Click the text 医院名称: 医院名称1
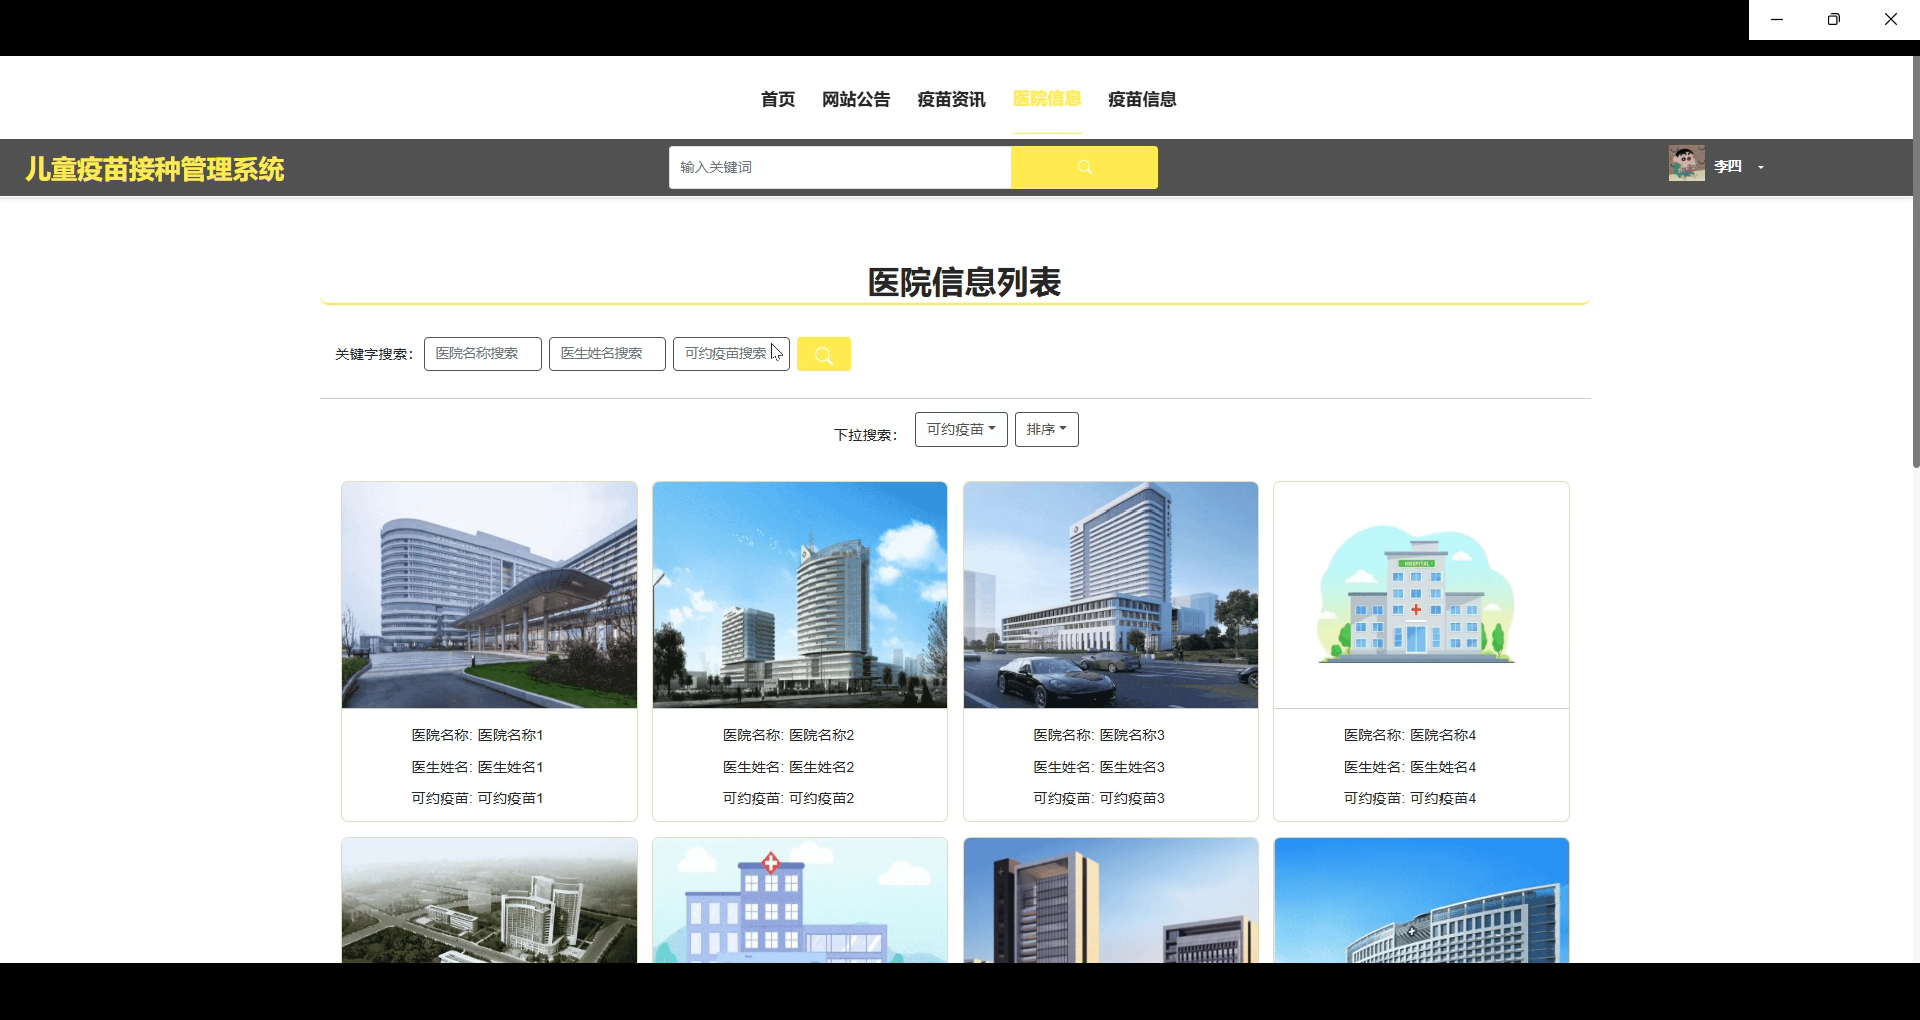 click(x=477, y=735)
